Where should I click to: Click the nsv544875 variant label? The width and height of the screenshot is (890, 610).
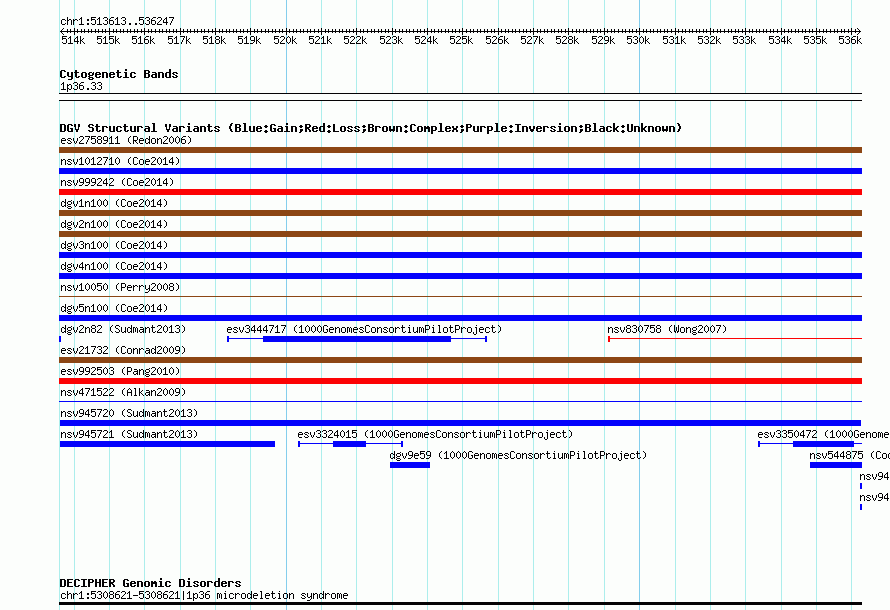pyautogui.click(x=849, y=455)
